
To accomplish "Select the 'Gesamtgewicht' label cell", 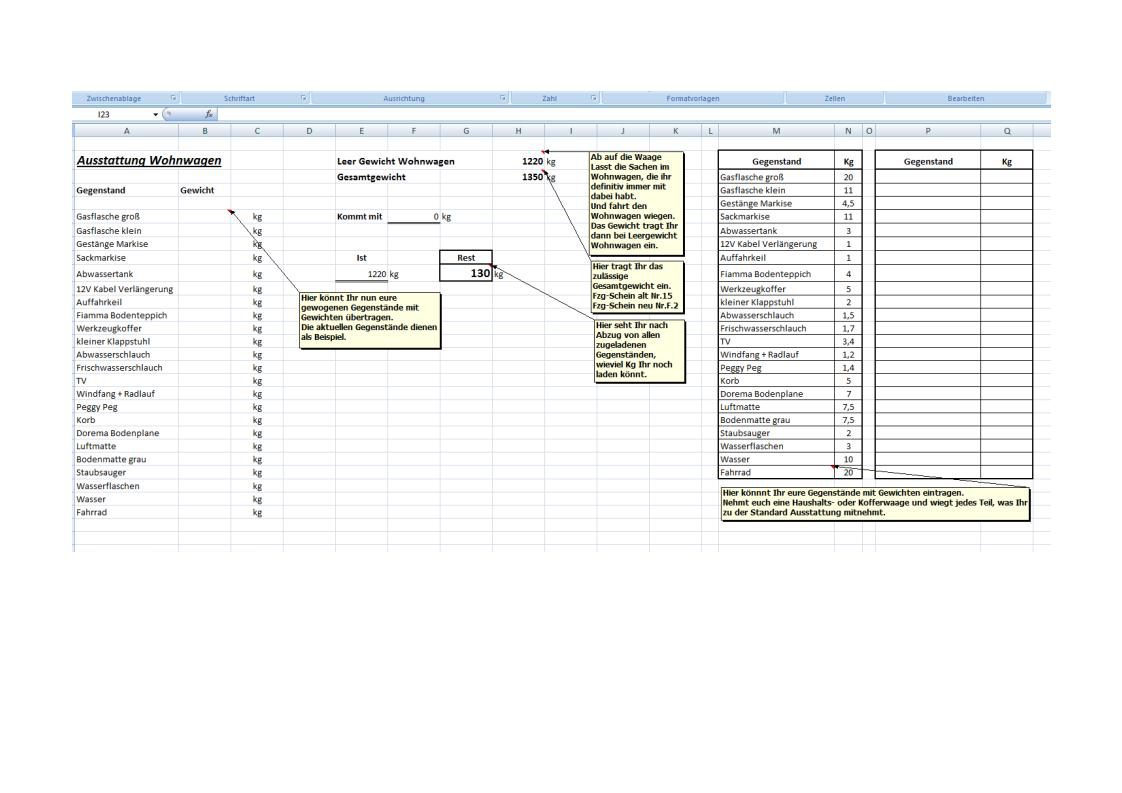I will pyautogui.click(x=371, y=177).
